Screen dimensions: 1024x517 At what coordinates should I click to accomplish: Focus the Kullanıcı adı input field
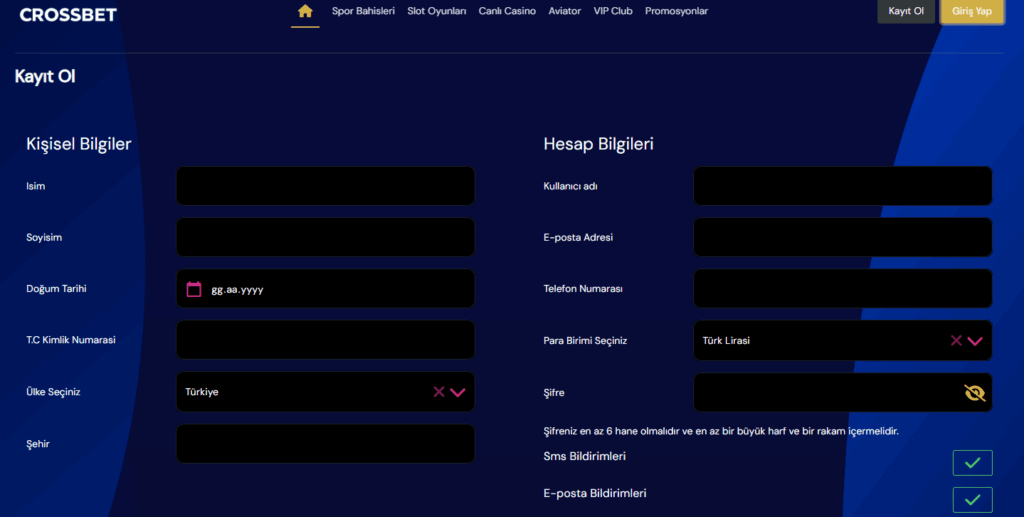pos(842,186)
